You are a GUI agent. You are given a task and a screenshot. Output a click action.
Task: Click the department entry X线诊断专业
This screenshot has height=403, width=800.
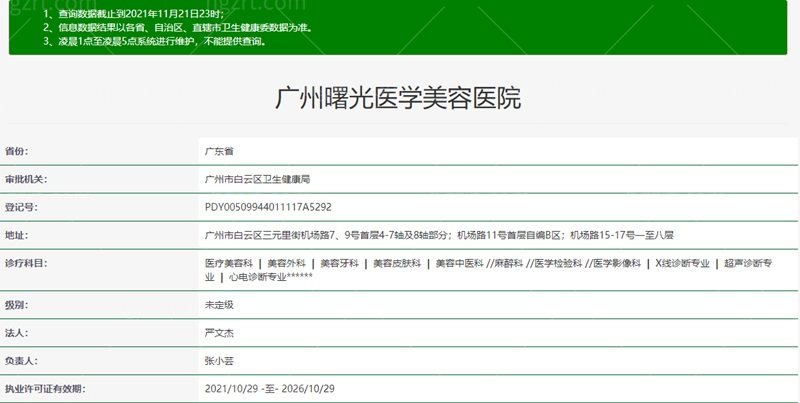pos(682,264)
